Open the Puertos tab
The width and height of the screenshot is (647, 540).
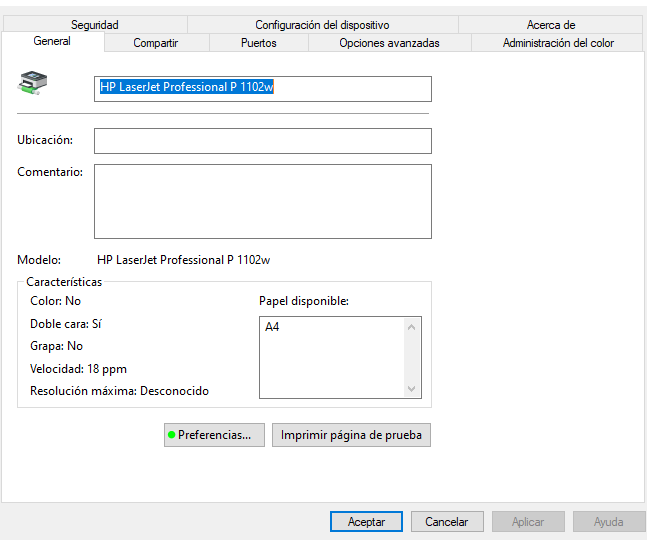[x=259, y=43]
